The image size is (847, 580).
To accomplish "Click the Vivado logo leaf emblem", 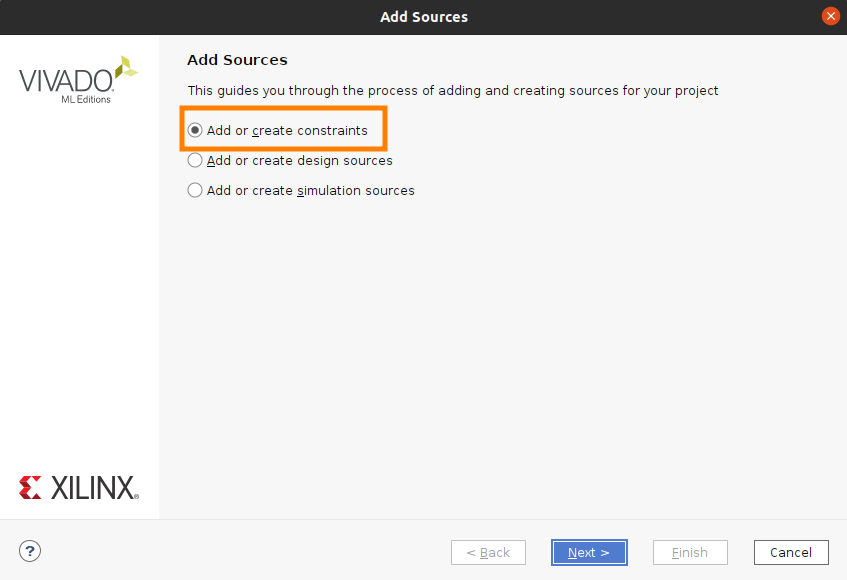I will pos(126,68).
